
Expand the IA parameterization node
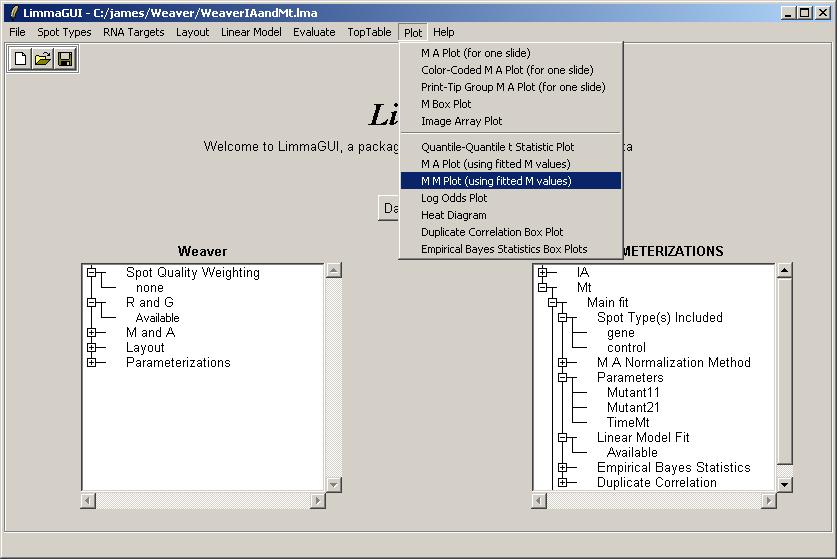pos(542,272)
